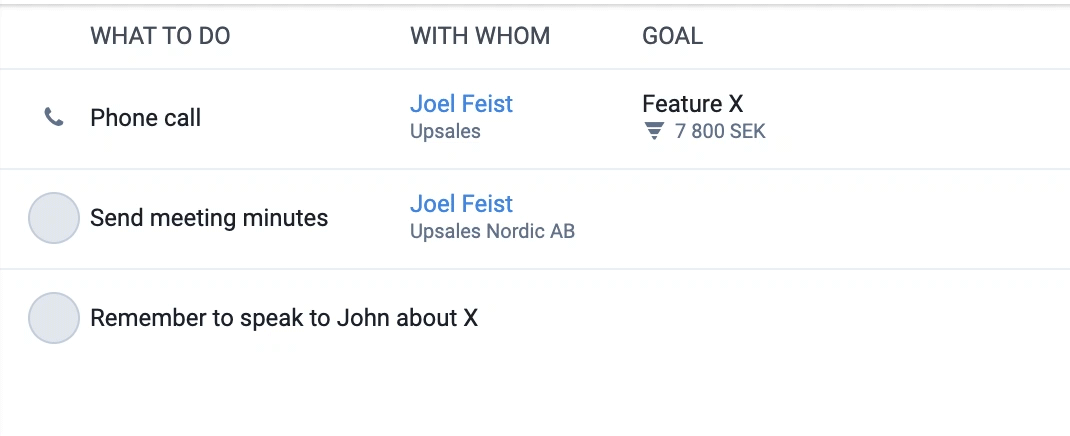Click the funnel icon next to 7 800 SEK
This screenshot has width=1070, height=436.
coord(654,131)
